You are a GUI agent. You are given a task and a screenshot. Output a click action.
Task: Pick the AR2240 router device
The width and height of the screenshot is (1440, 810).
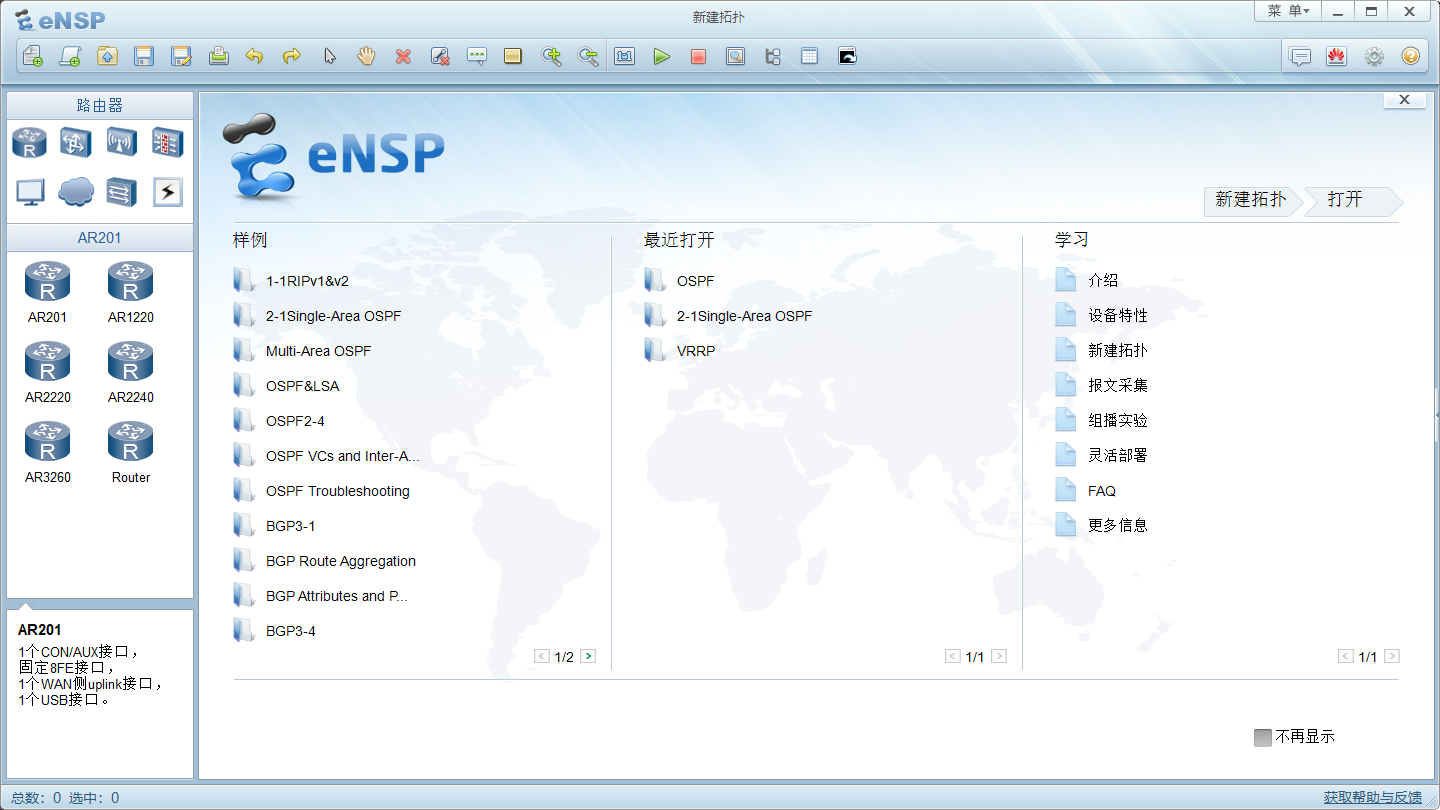point(130,372)
